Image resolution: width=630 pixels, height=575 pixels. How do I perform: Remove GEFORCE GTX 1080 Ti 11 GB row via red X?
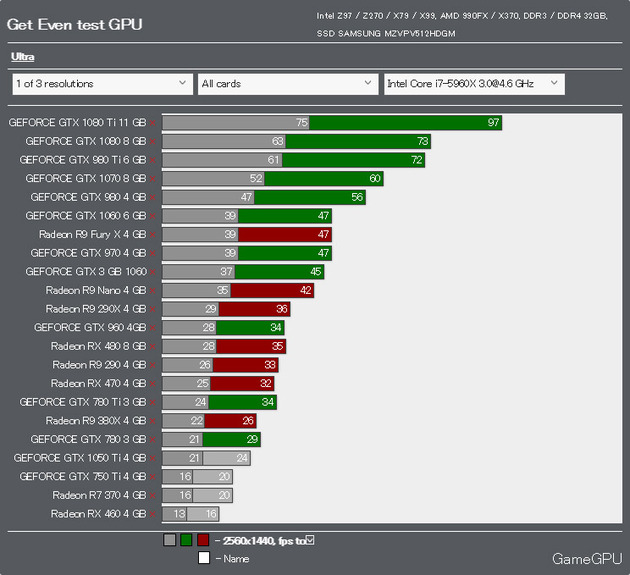[153, 123]
